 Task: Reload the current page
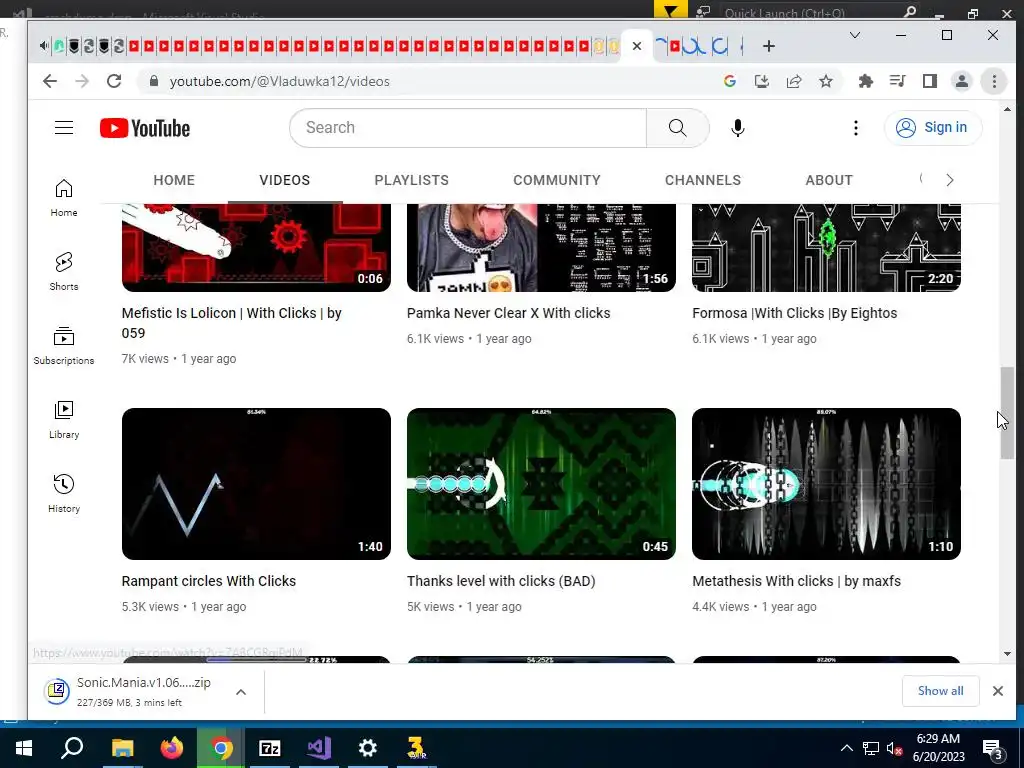tap(114, 81)
